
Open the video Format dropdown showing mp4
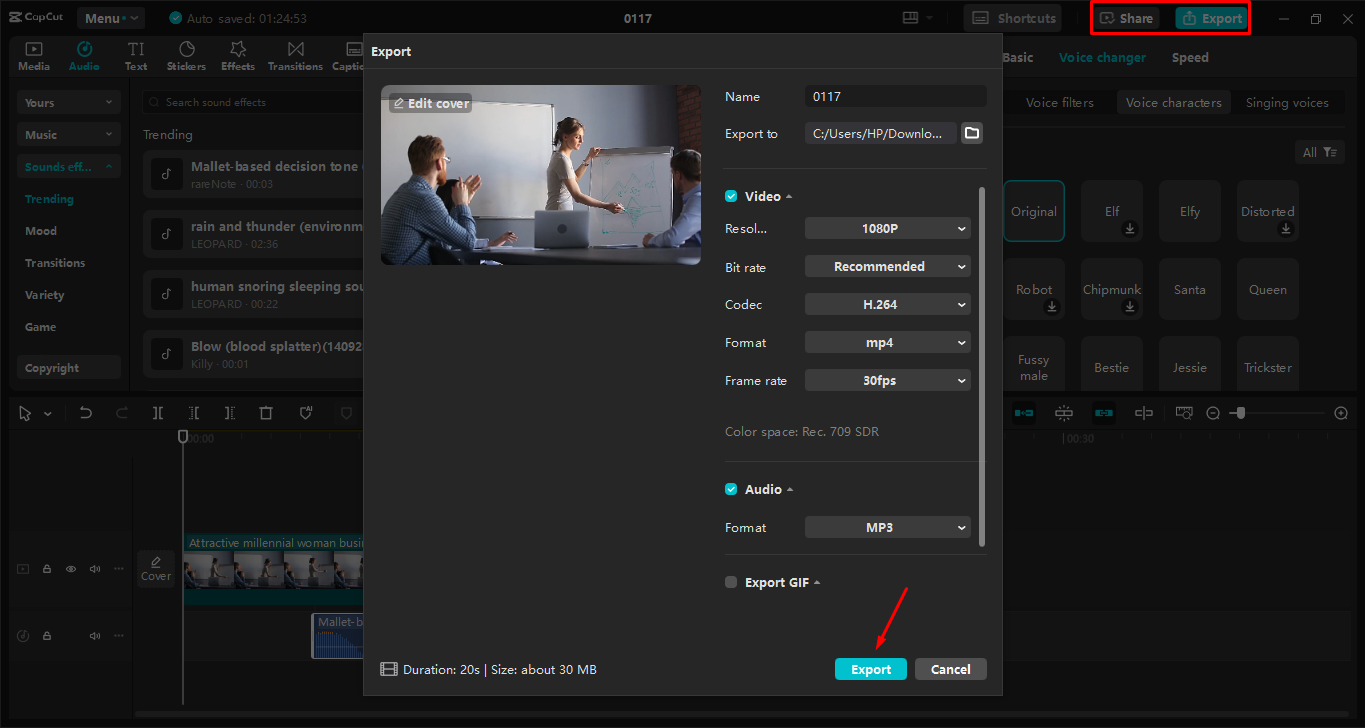pyautogui.click(x=888, y=342)
